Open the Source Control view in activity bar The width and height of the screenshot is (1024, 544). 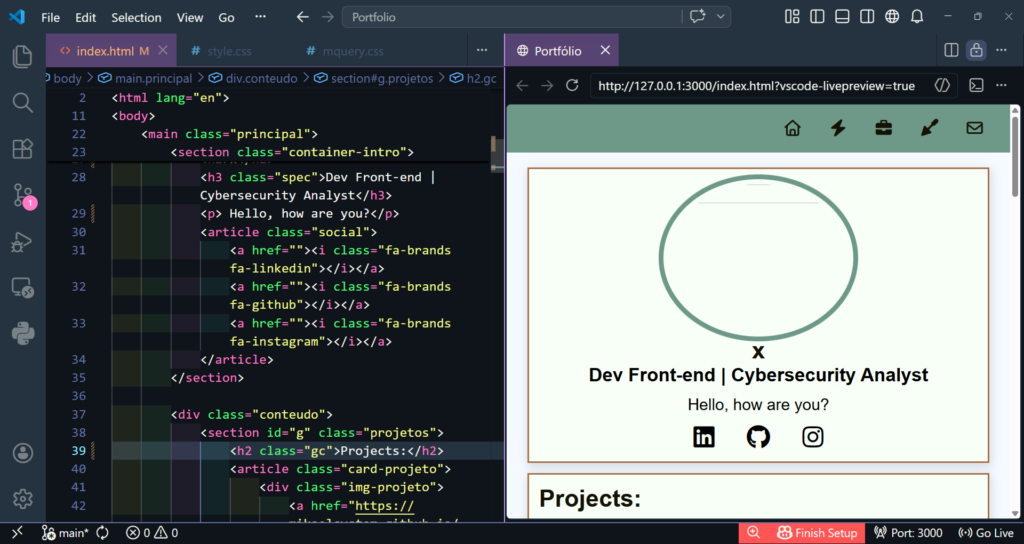[x=23, y=196]
